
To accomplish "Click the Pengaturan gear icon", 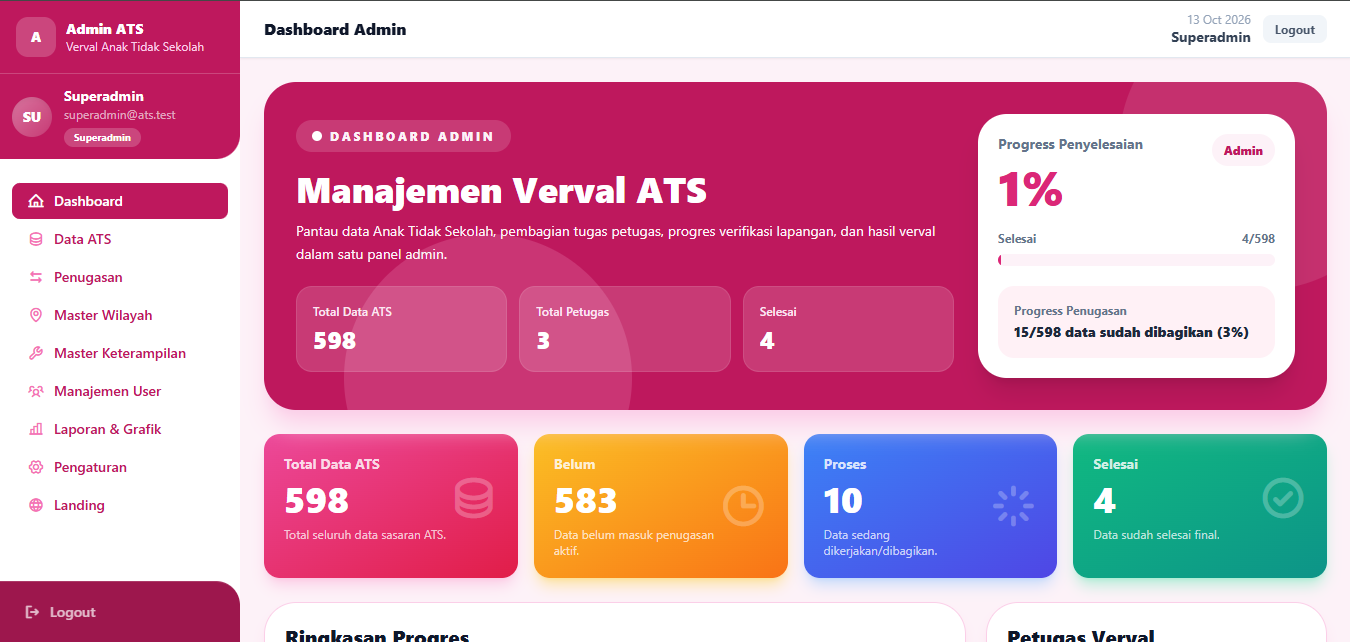I will [36, 467].
